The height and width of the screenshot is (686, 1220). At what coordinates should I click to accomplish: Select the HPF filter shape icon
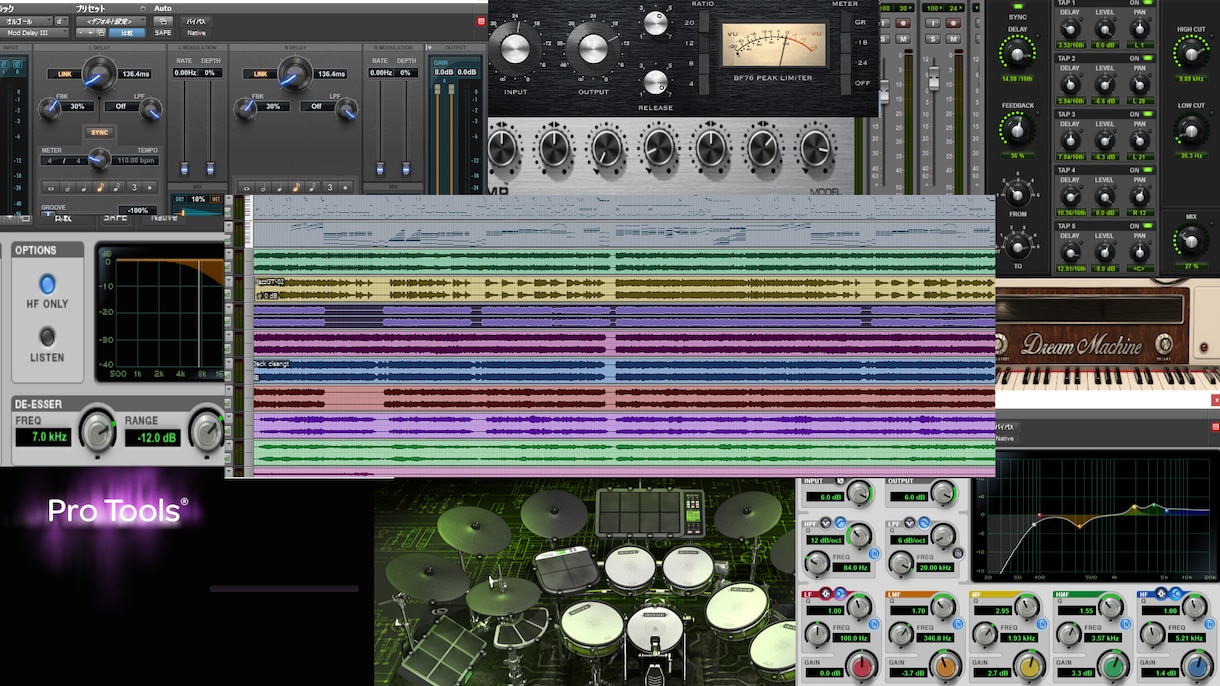pyautogui.click(x=840, y=523)
